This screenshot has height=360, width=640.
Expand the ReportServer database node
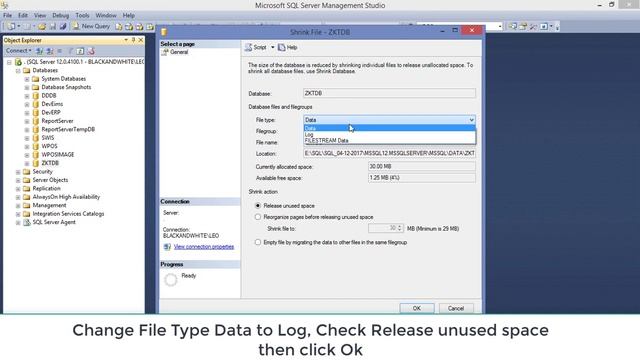tap(27, 121)
